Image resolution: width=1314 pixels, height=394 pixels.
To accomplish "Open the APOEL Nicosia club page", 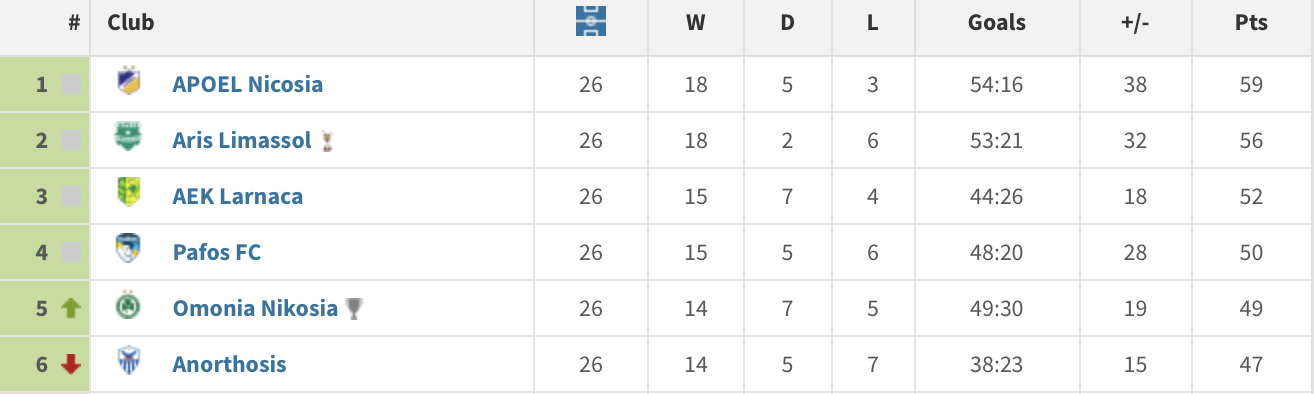I will click(x=248, y=84).
